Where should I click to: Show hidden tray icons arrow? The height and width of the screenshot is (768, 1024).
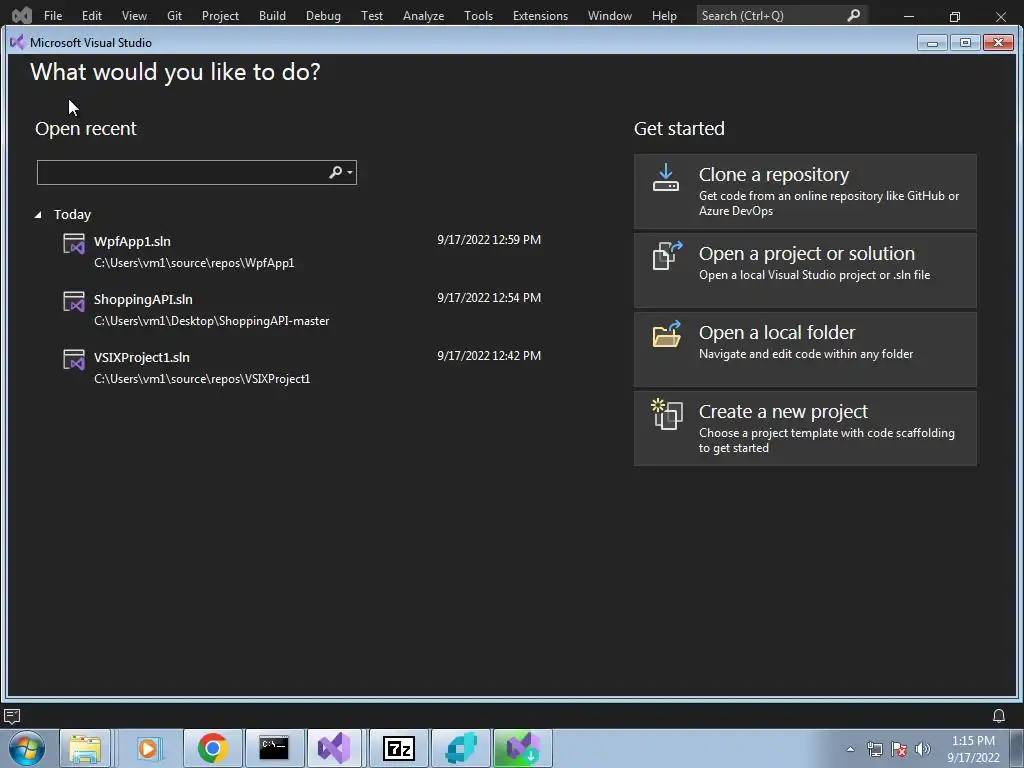(850, 749)
